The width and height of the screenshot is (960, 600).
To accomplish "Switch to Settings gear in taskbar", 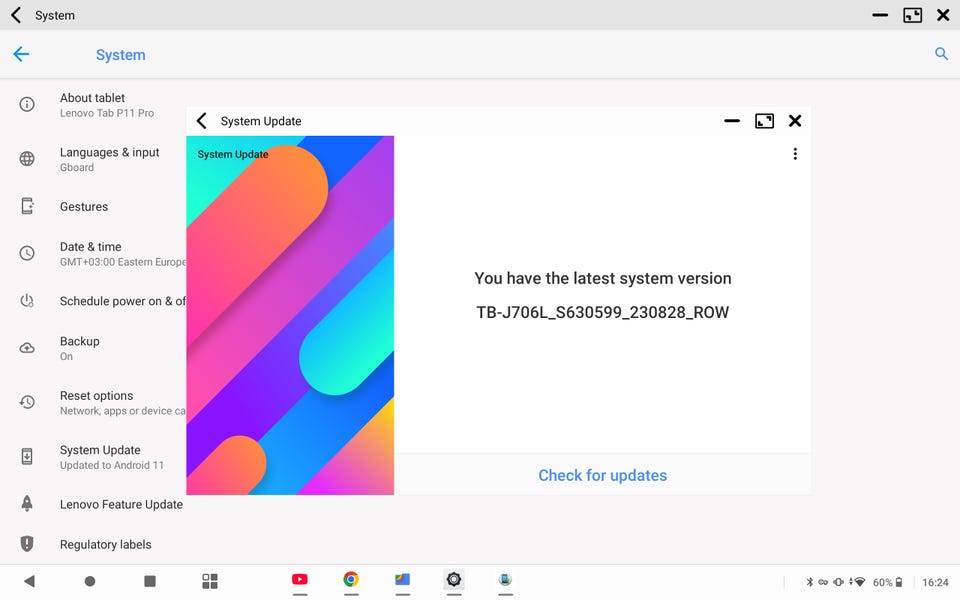I will click(454, 579).
